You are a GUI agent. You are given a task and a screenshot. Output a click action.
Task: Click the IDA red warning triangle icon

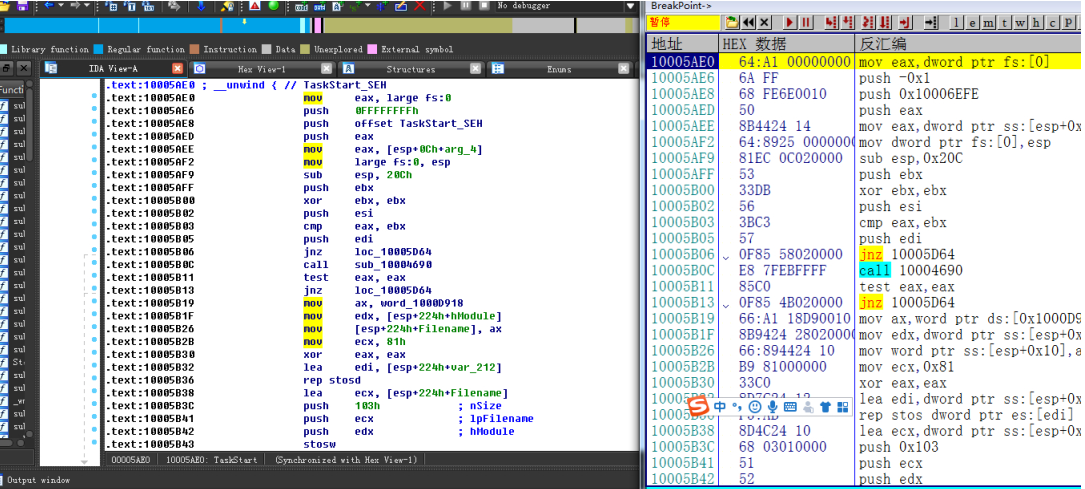255,6
